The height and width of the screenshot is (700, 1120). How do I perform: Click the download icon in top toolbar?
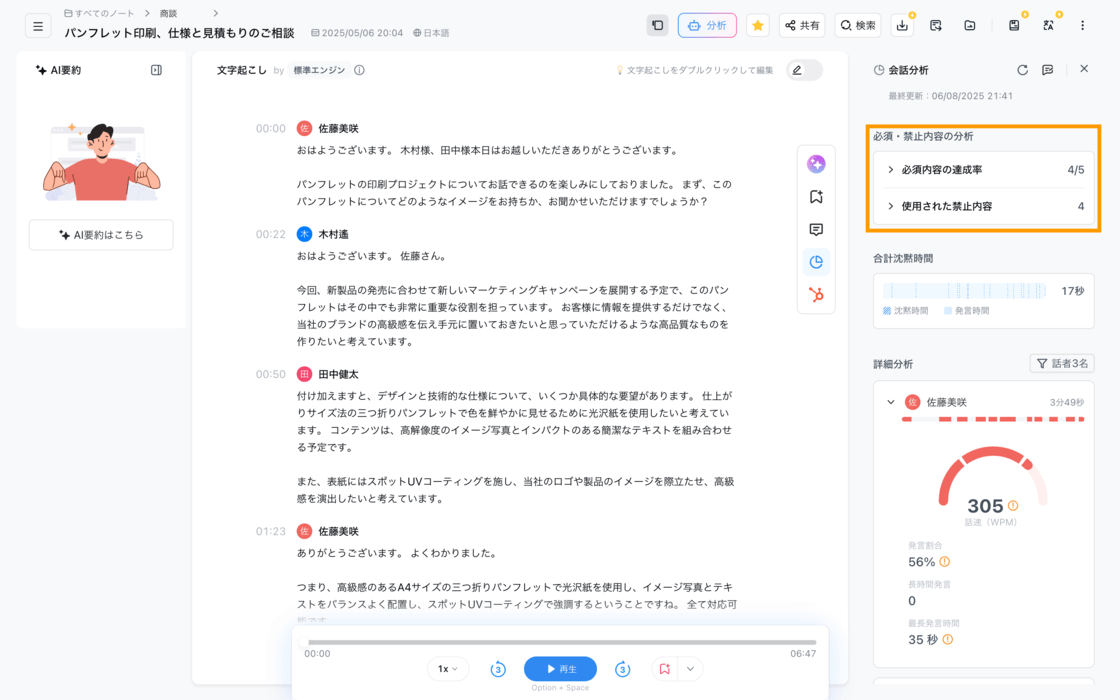tap(902, 26)
